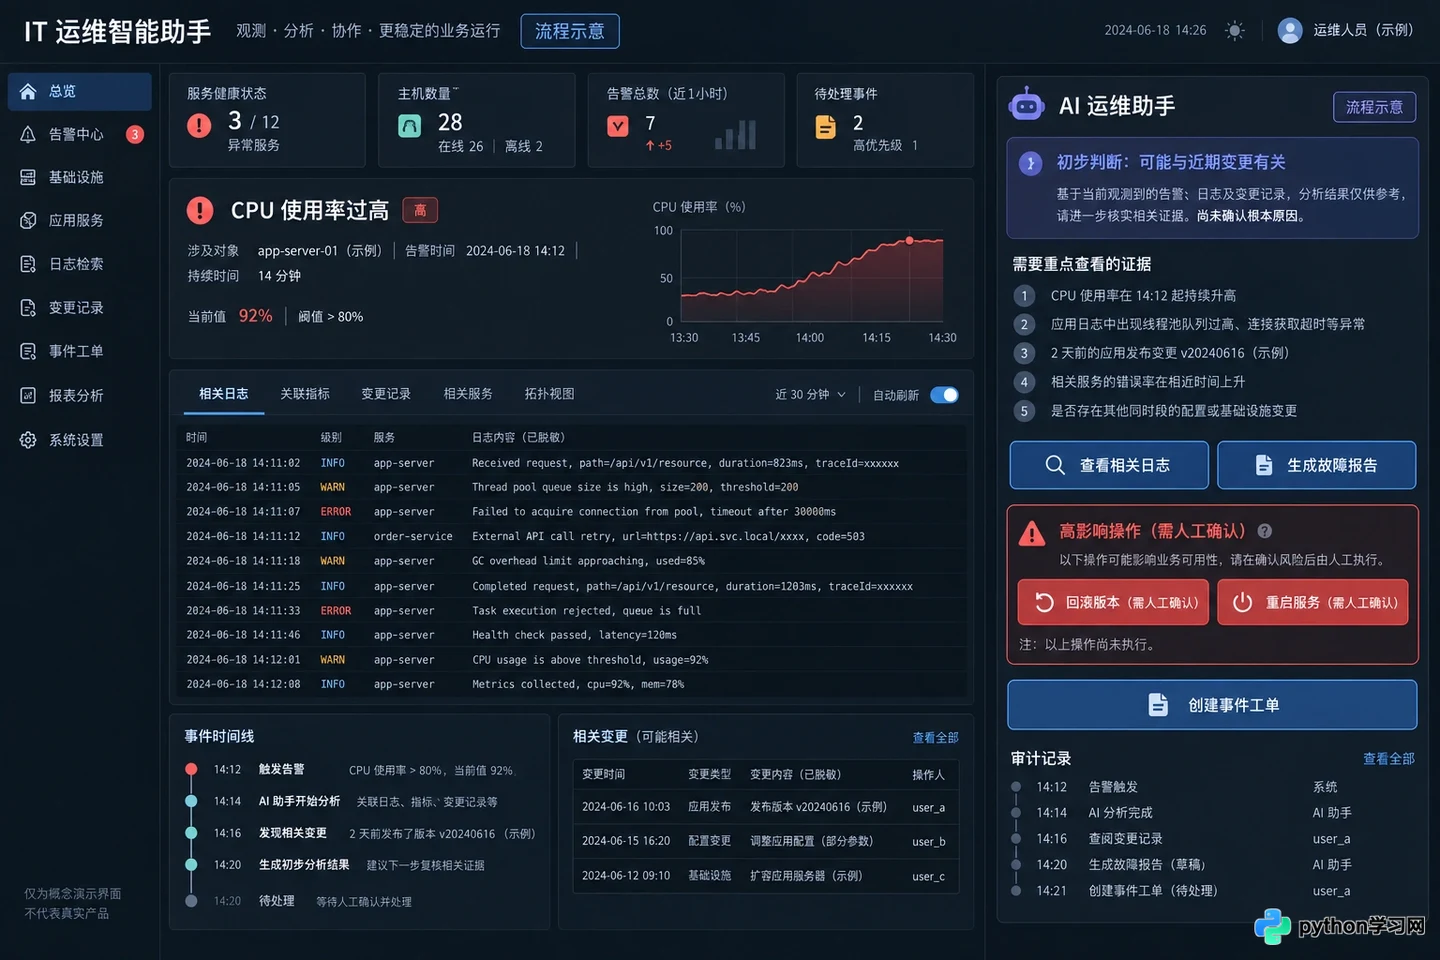Click the 高 severity tag beside CPU 使用率过高
Image resolution: width=1440 pixels, height=960 pixels.
pos(420,210)
